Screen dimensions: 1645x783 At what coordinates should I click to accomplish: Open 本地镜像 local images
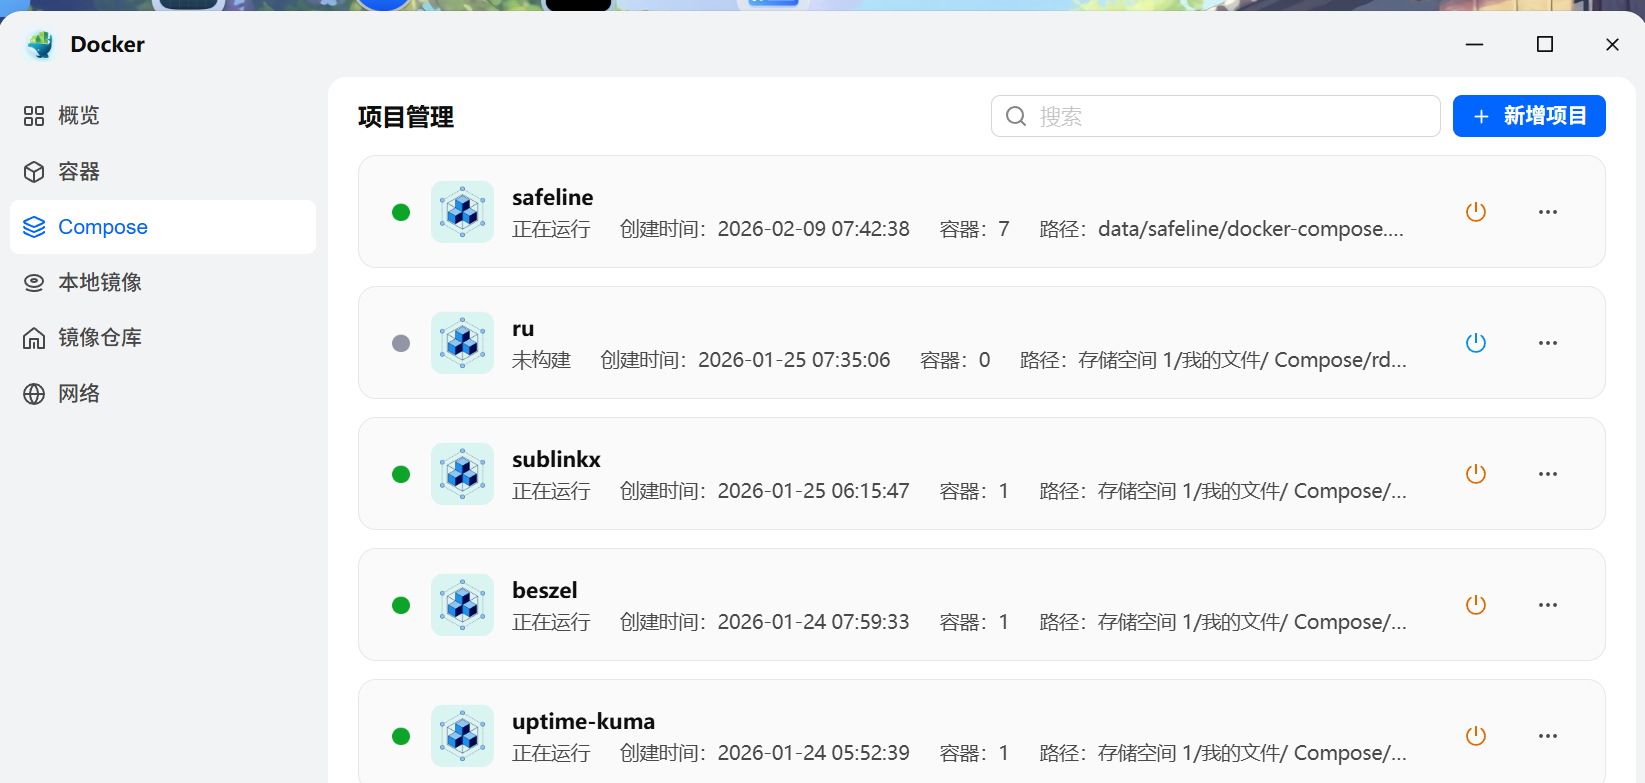point(163,283)
